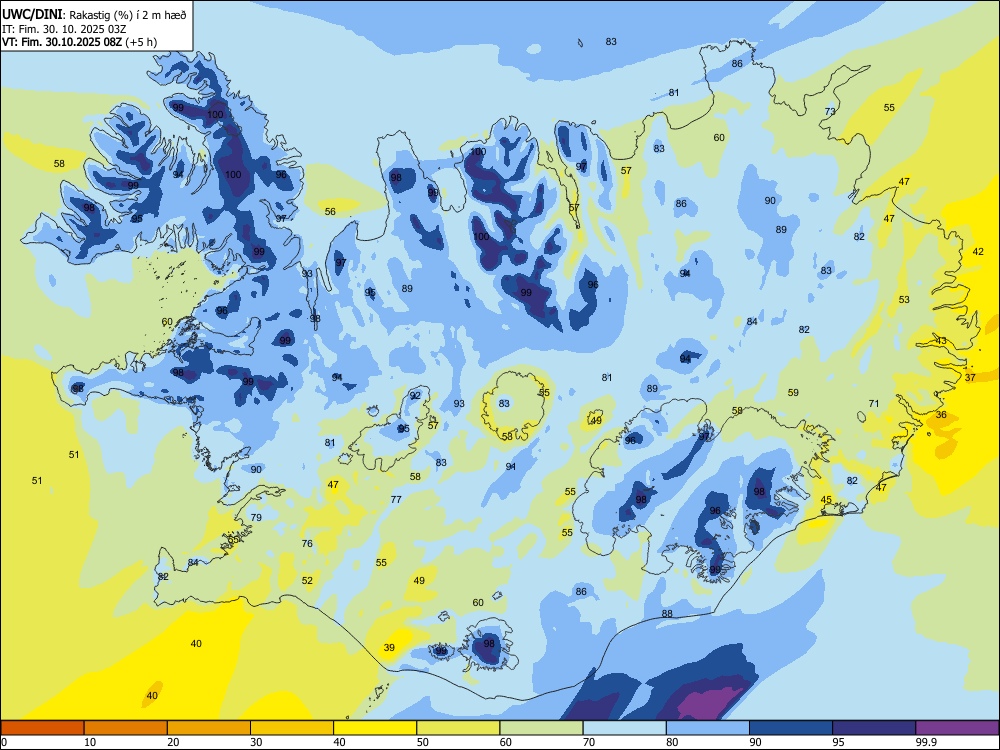The height and width of the screenshot is (750, 1000).
Task: Click the navy 95–99.9 legend swatch
Action: [874, 728]
